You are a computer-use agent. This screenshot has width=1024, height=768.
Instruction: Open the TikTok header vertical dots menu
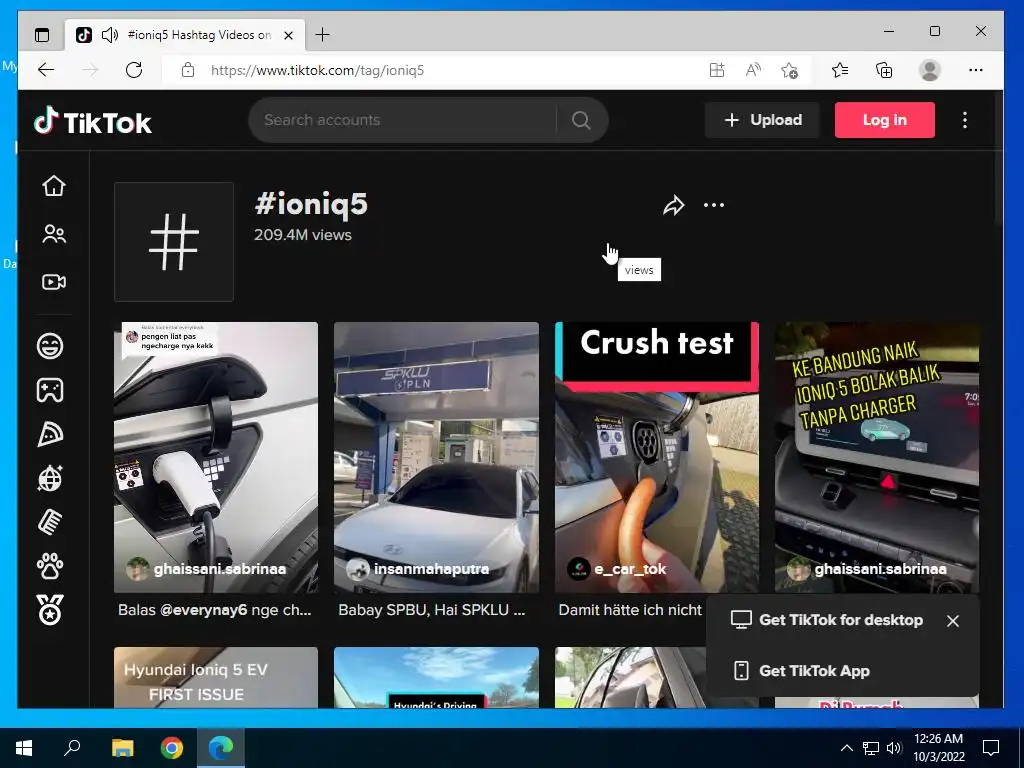(965, 120)
